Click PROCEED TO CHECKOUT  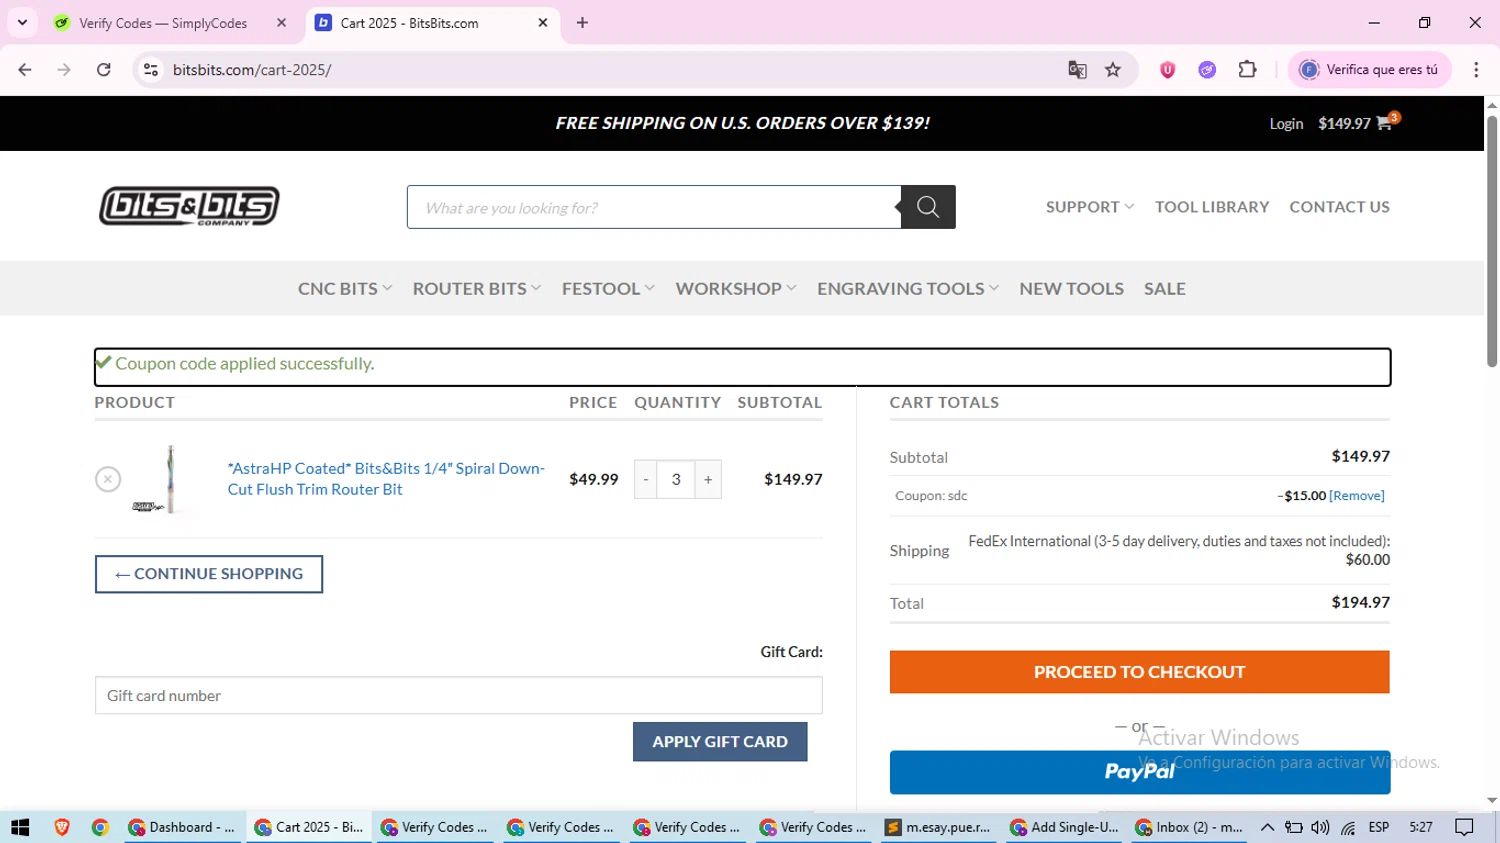click(x=1139, y=672)
